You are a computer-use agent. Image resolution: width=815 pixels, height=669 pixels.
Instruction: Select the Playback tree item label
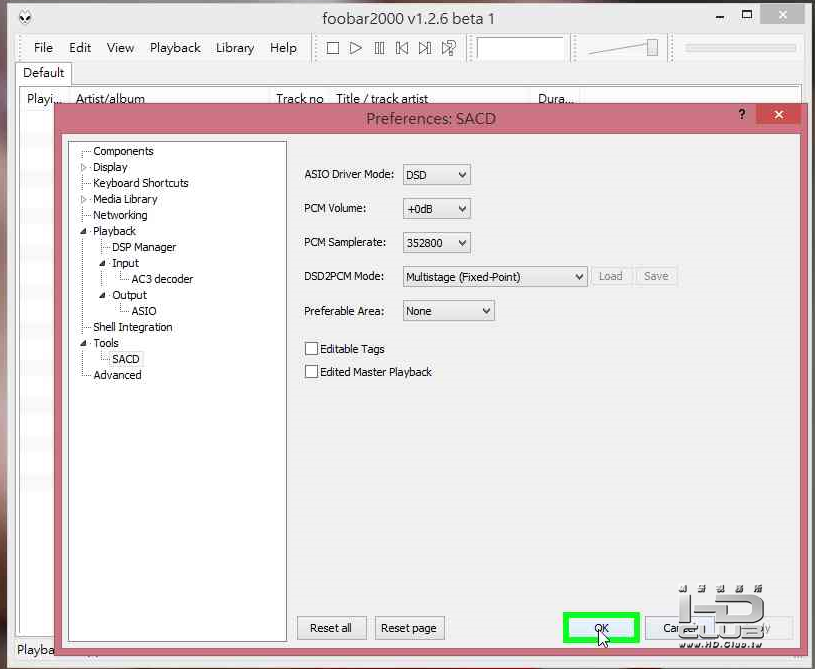tap(114, 231)
